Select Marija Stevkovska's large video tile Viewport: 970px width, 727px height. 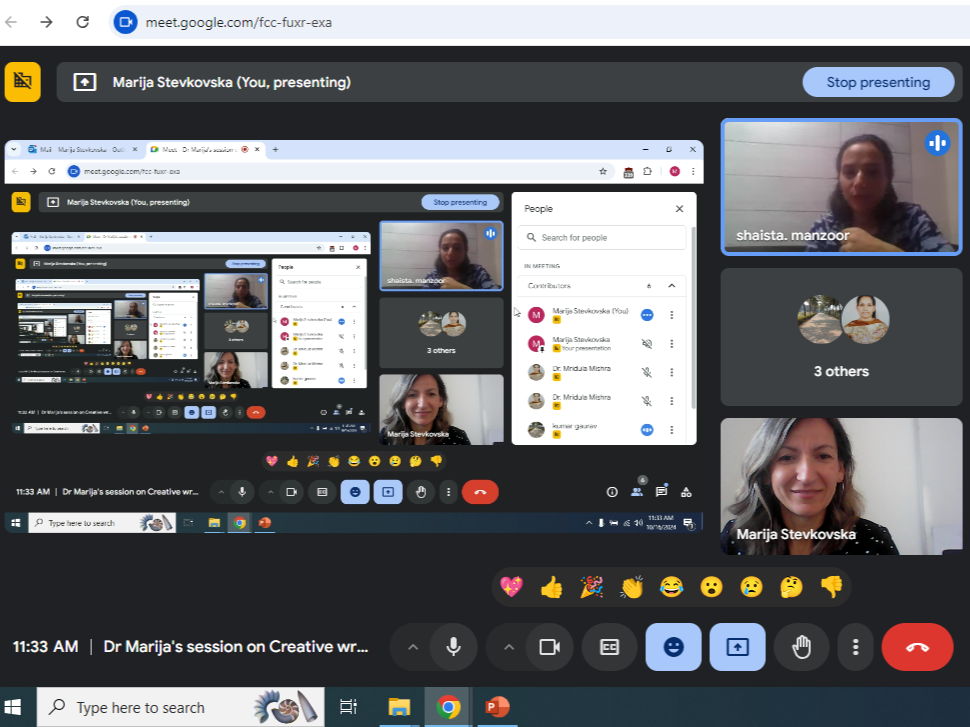click(x=841, y=486)
